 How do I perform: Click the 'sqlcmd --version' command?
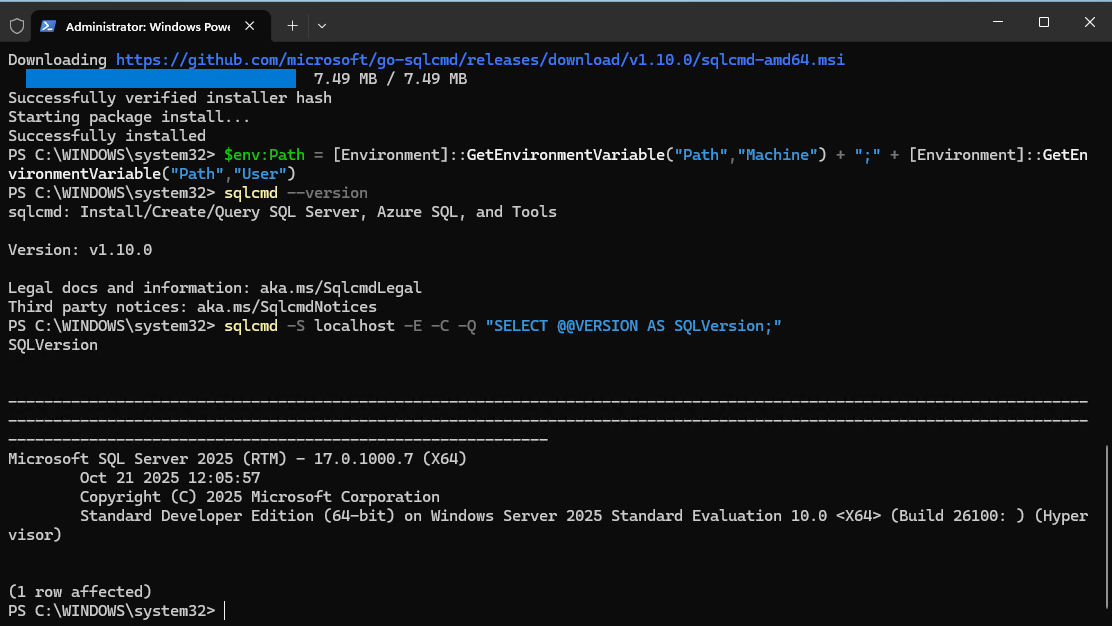(296, 193)
